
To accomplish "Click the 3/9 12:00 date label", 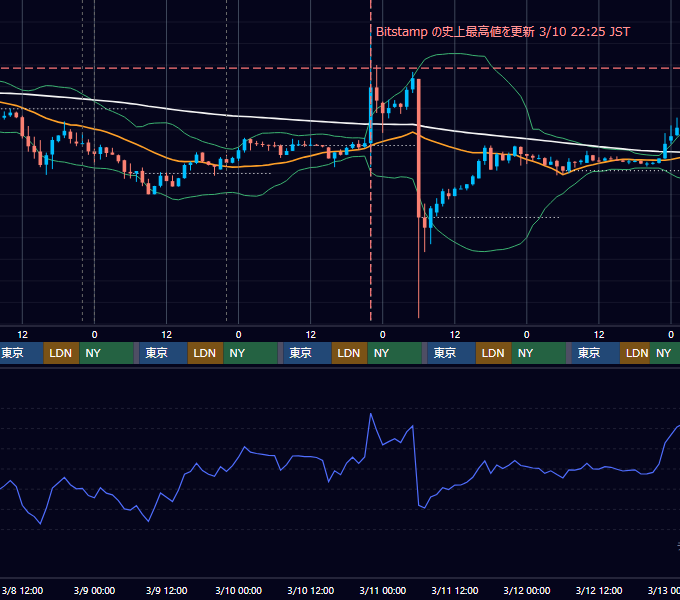I will pyautogui.click(x=167, y=590).
